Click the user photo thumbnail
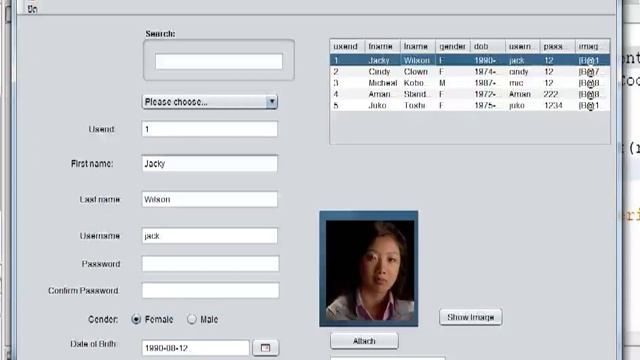This screenshot has height=360, width=640. point(369,269)
